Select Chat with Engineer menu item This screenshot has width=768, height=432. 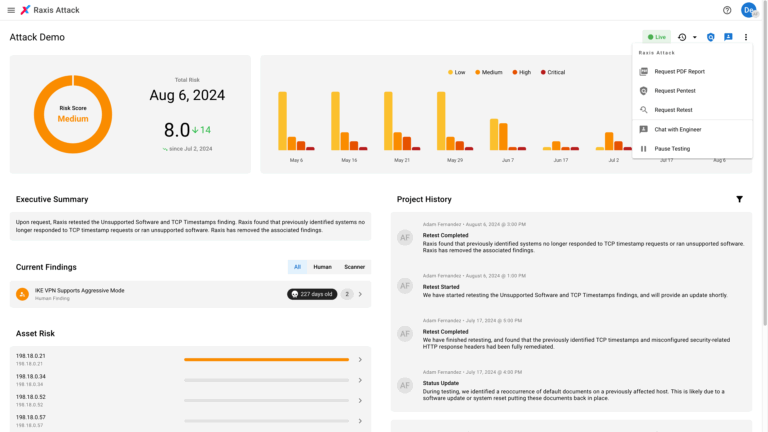tap(692, 129)
